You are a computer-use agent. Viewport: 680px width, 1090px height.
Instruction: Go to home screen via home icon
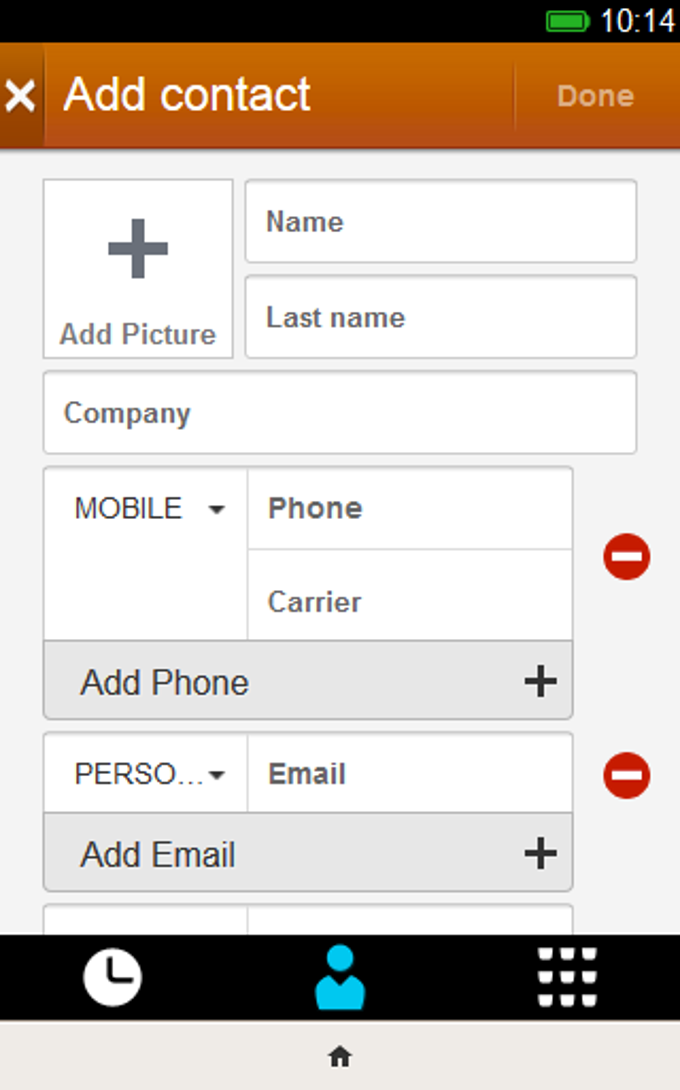pyautogui.click(x=340, y=1056)
